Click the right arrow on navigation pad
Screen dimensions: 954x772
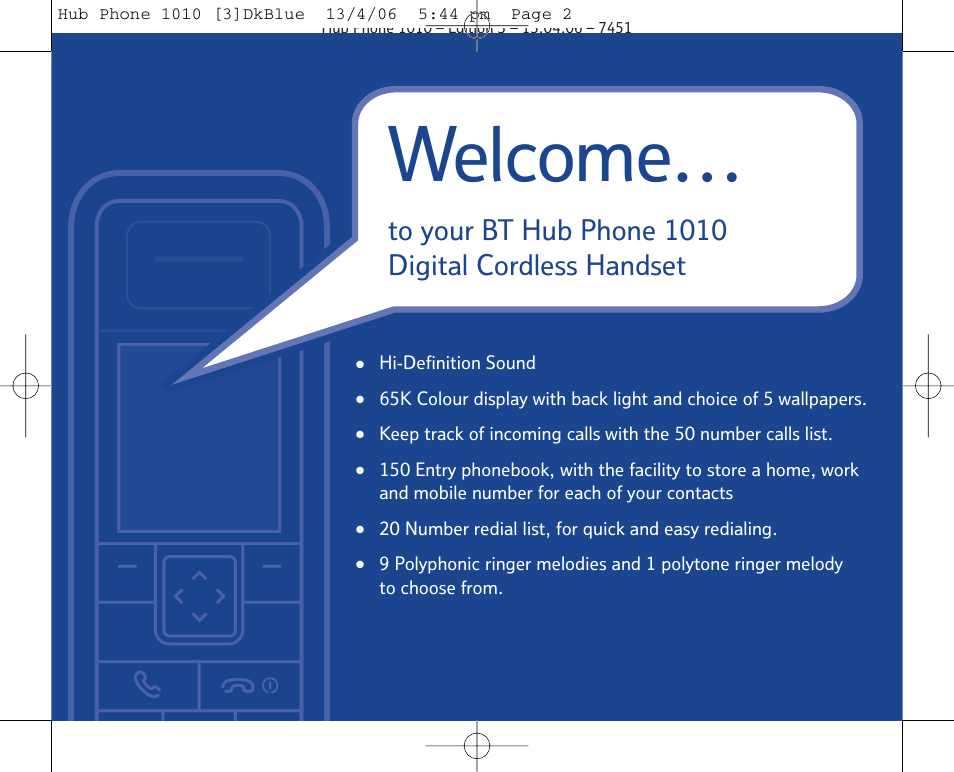(x=220, y=596)
